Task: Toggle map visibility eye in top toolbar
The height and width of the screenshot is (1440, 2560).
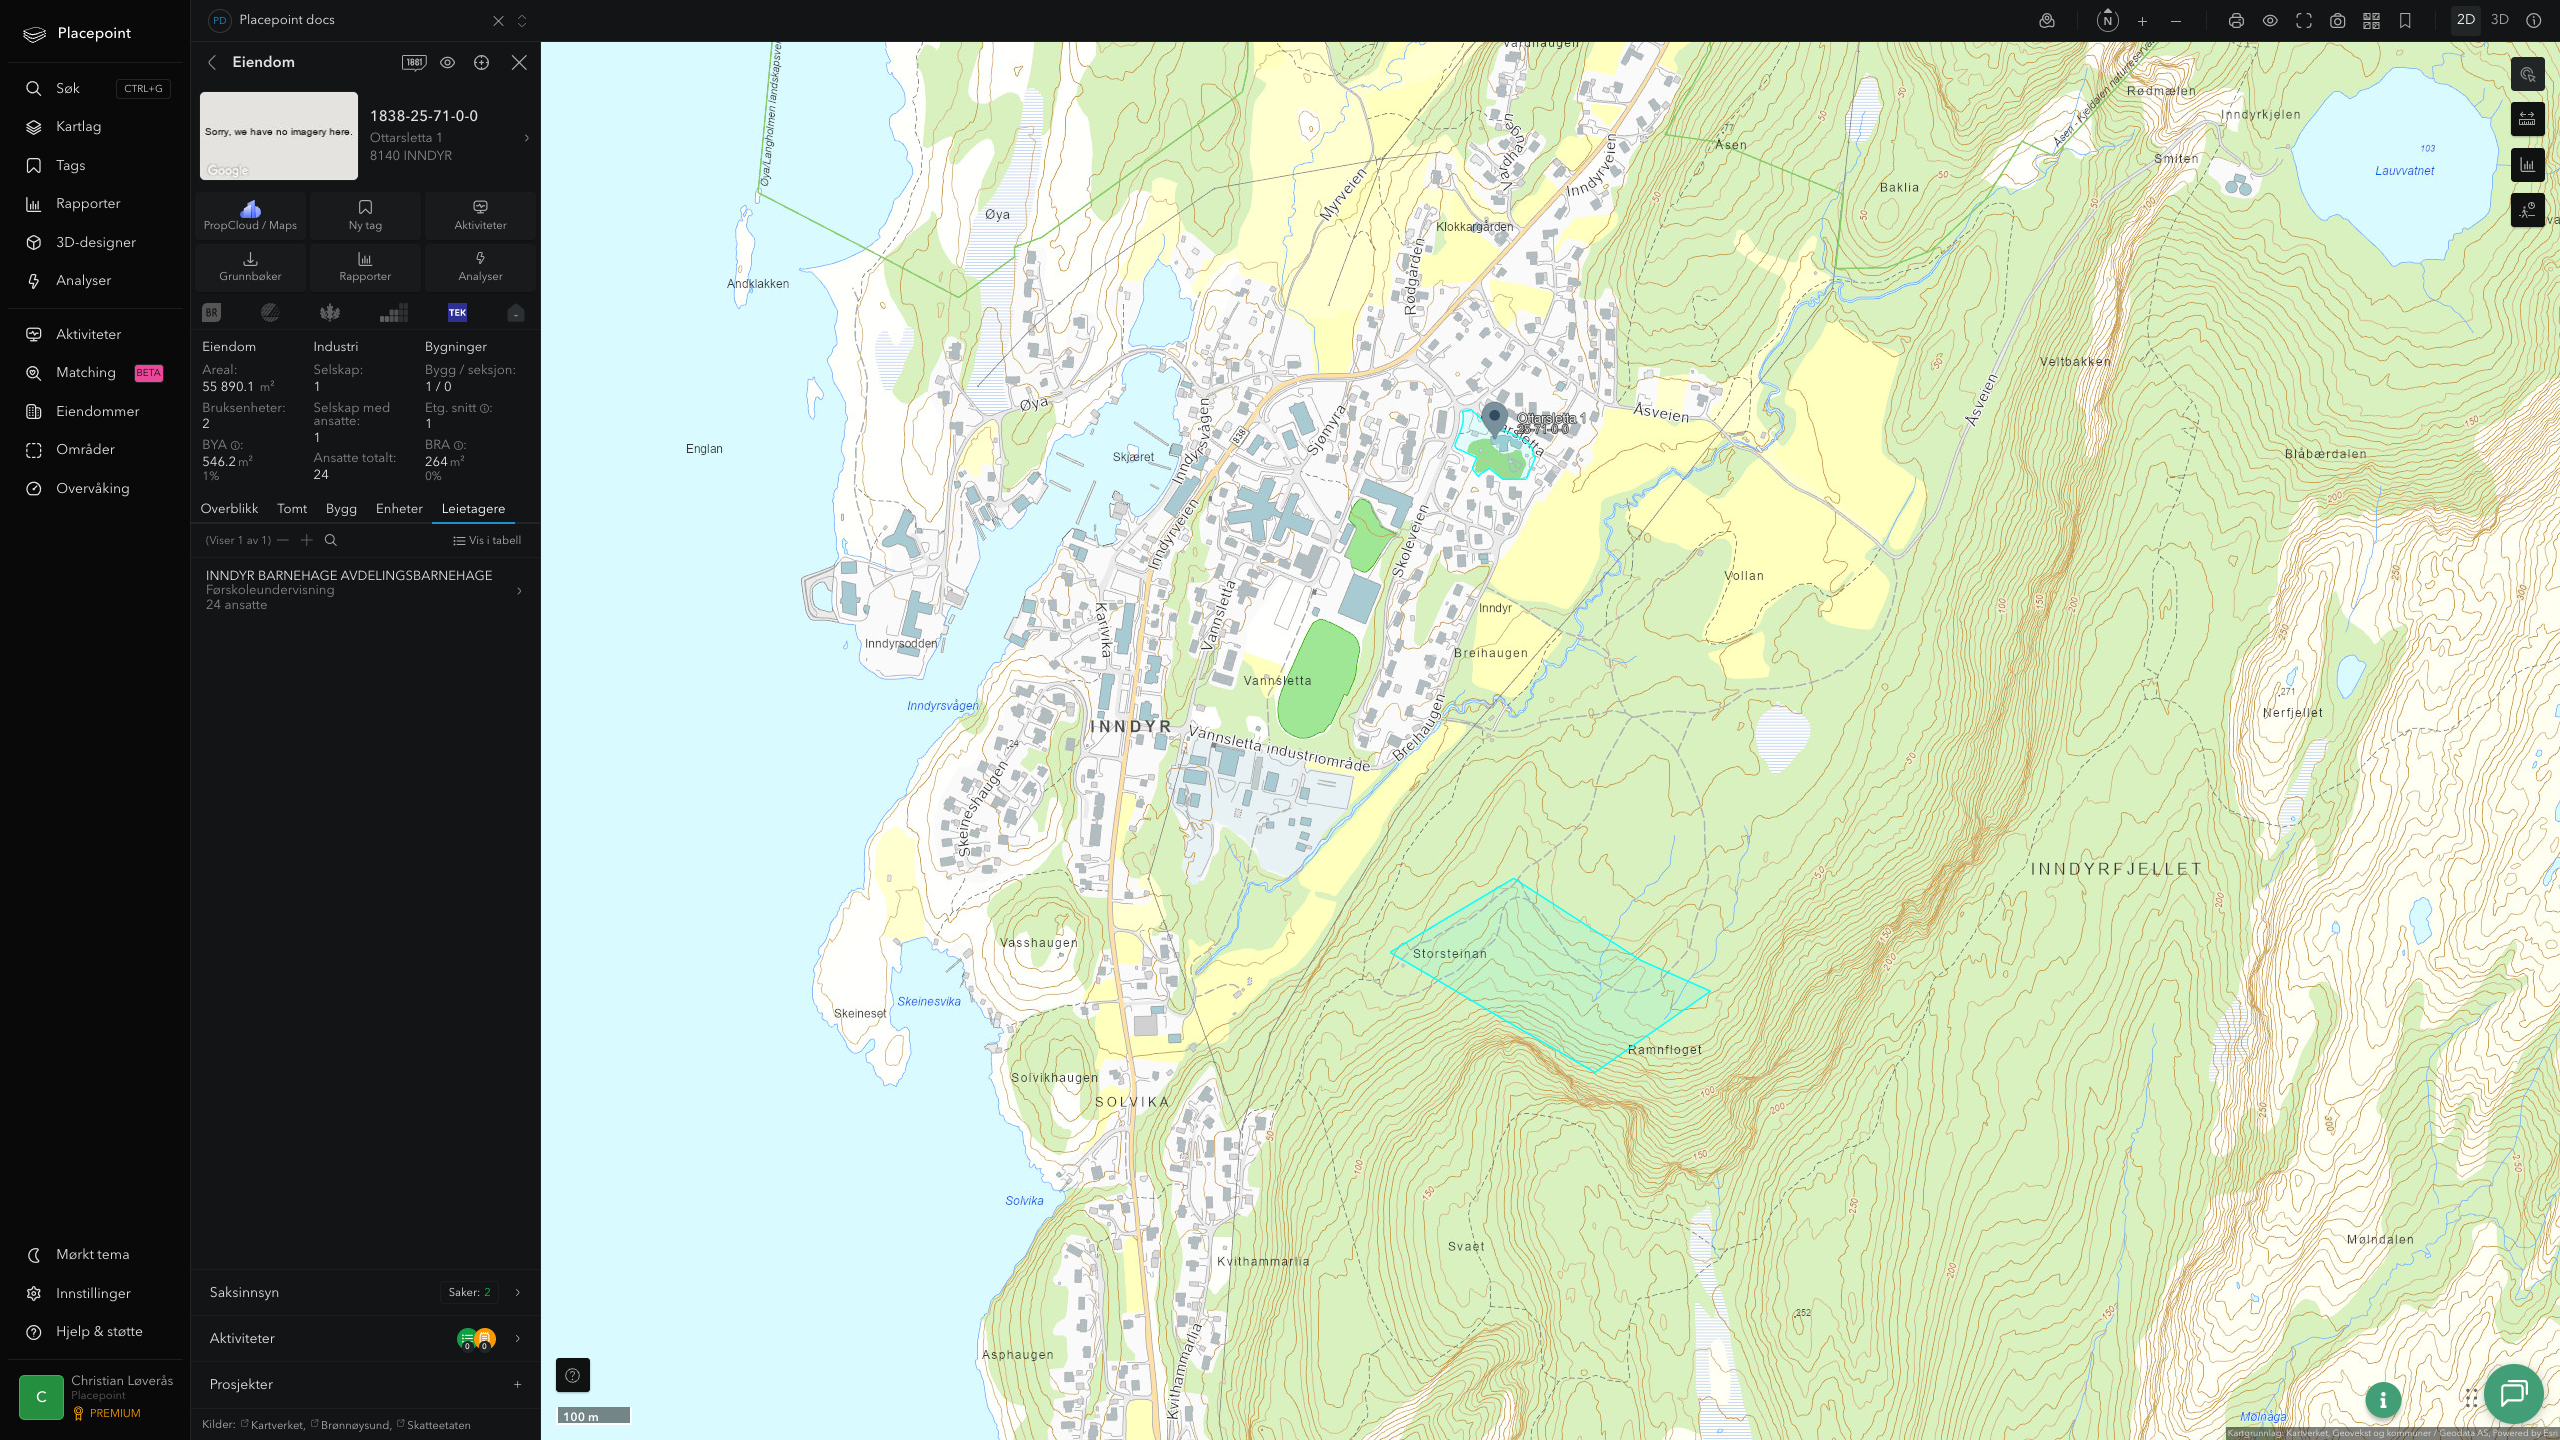Action: click(x=2270, y=21)
